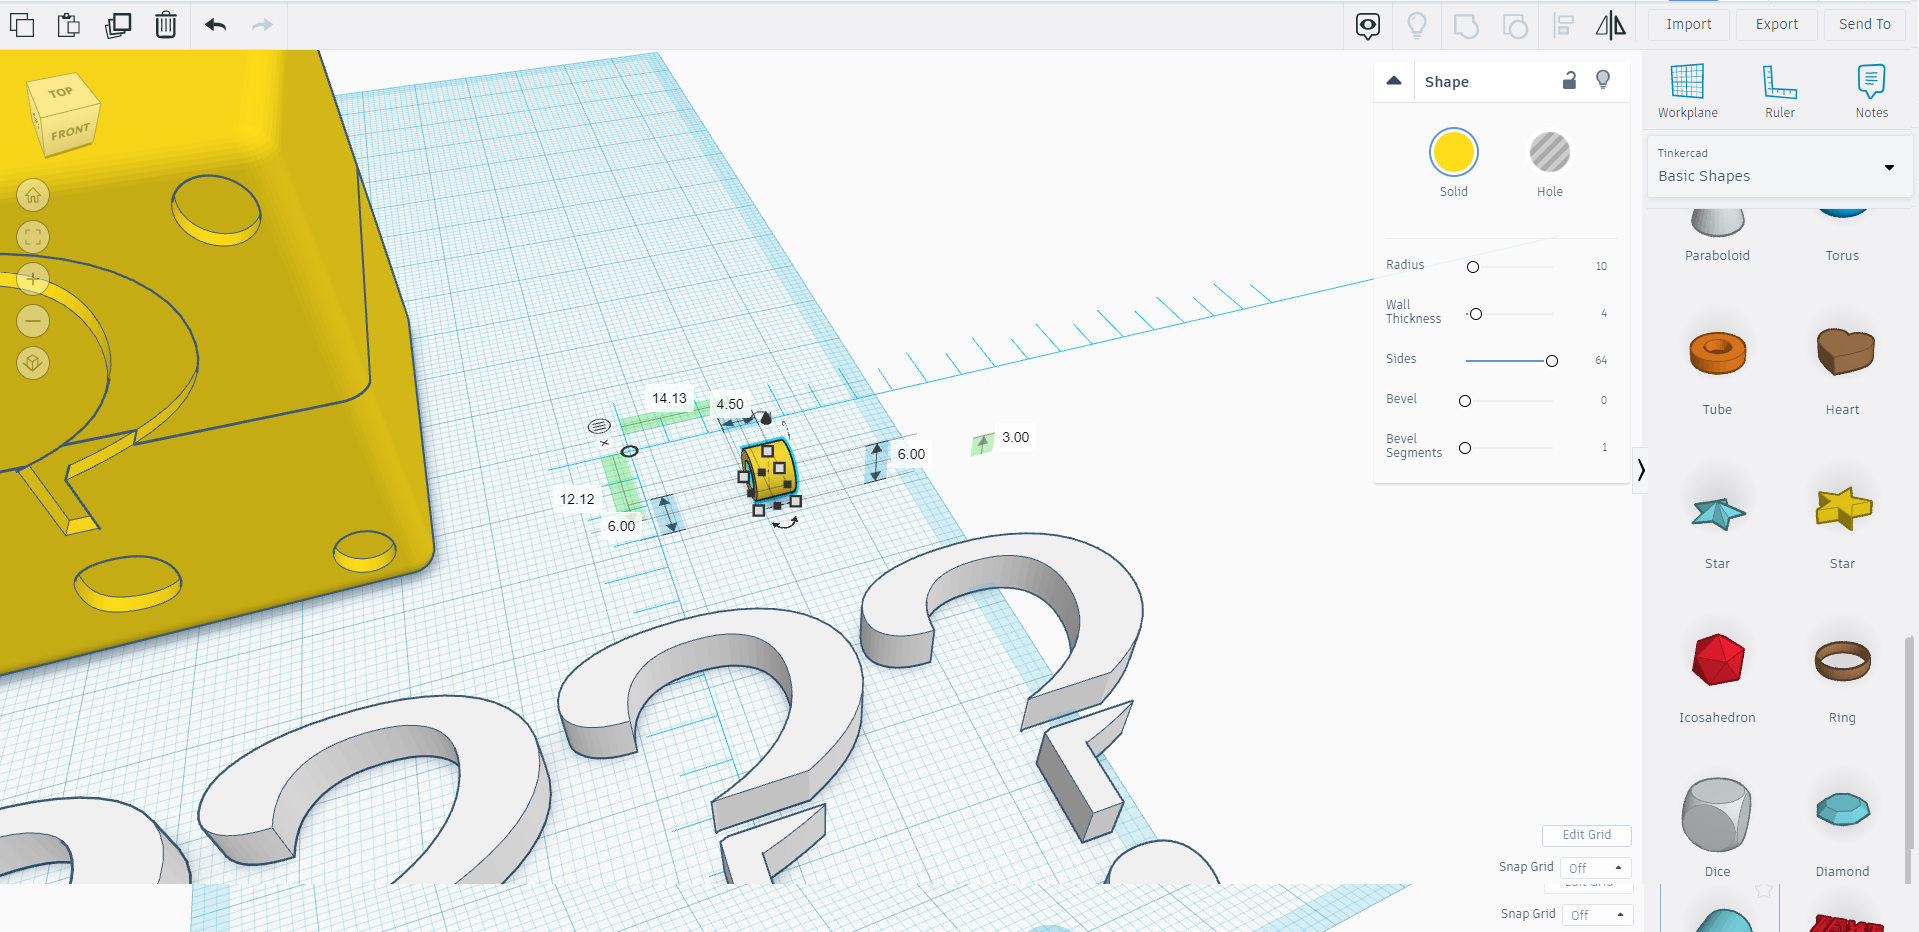Click Send To in the top bar

(1863, 23)
